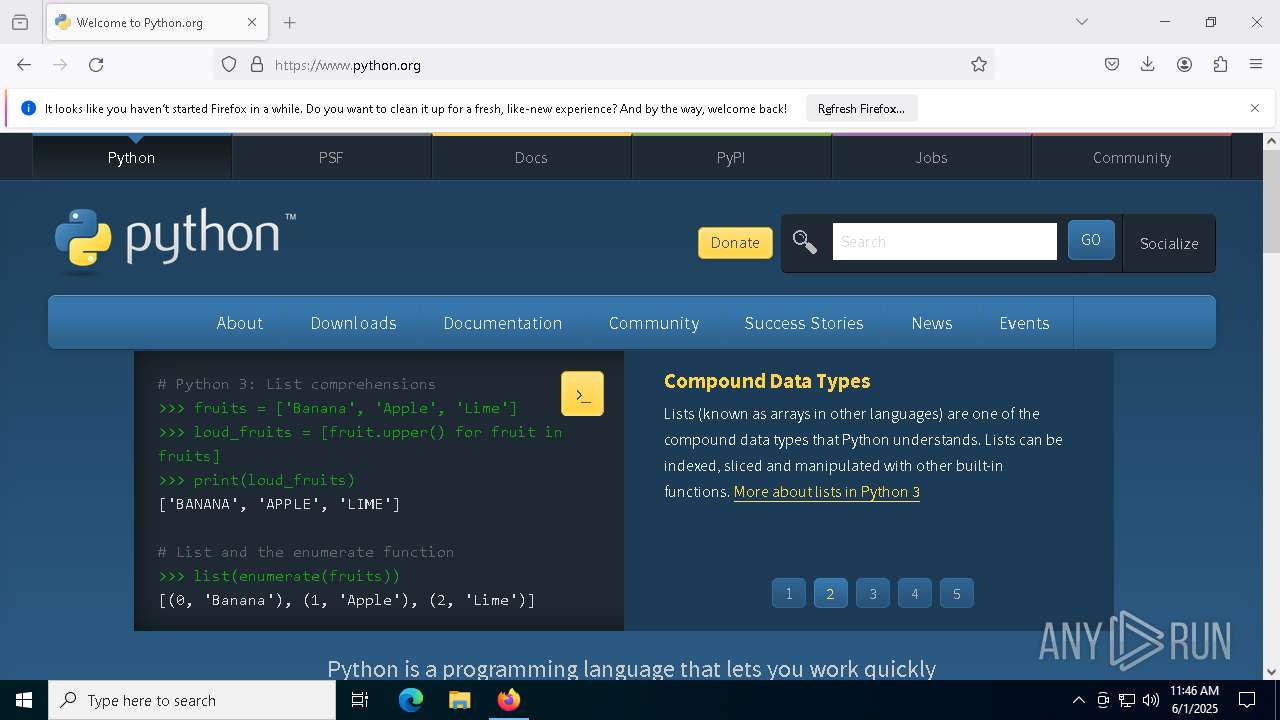Open the Downloads menu
The height and width of the screenshot is (720, 1280).
pos(353,323)
